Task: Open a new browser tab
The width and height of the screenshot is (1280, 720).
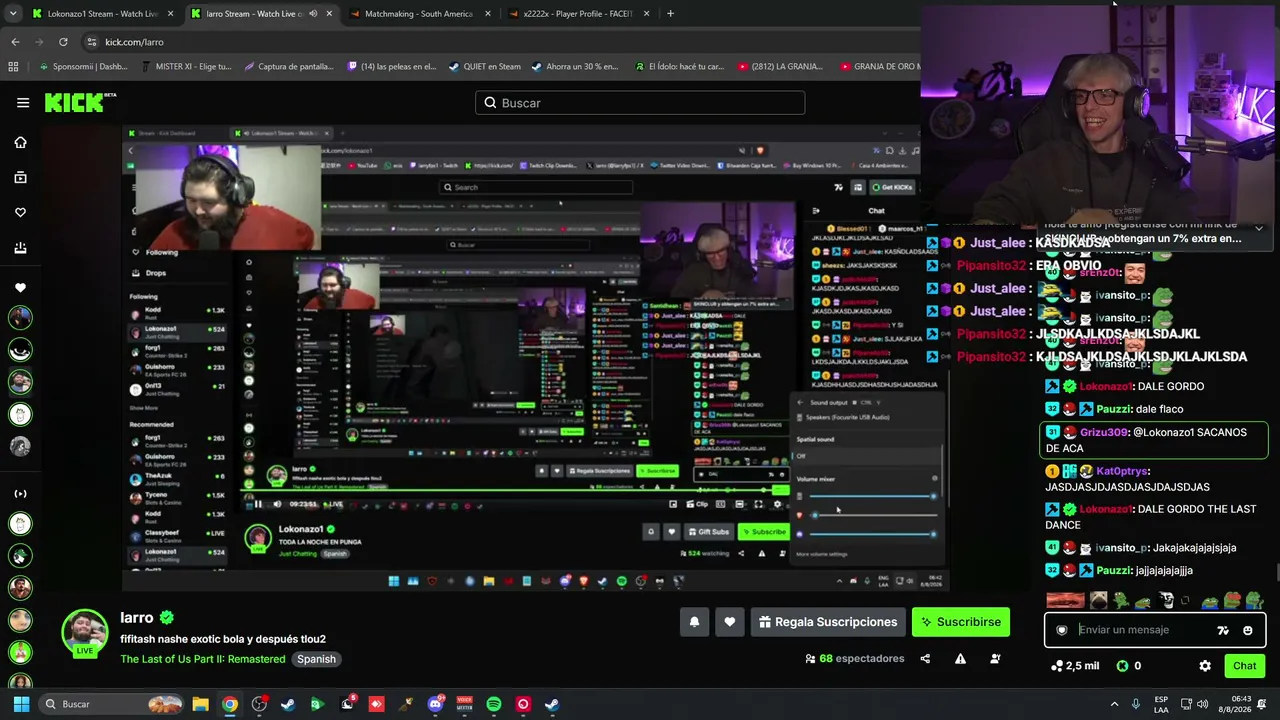Action: coord(670,14)
